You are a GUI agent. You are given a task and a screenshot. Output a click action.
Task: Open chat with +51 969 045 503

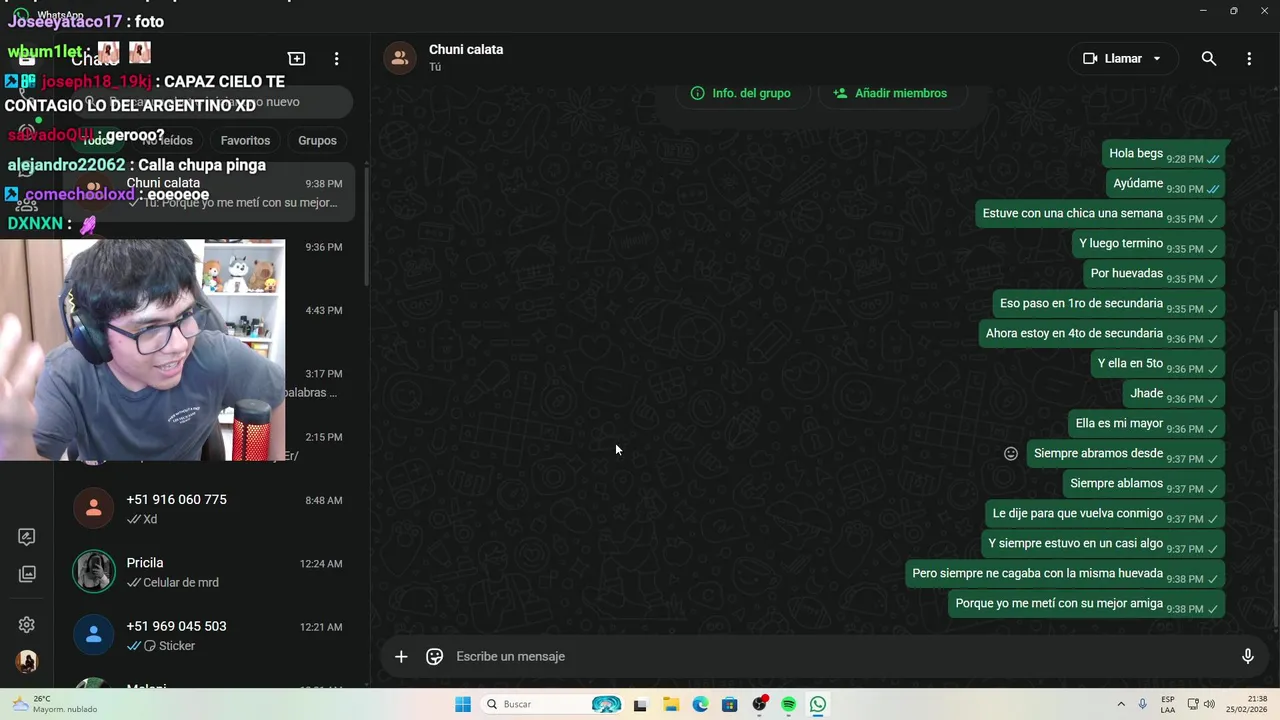208,635
